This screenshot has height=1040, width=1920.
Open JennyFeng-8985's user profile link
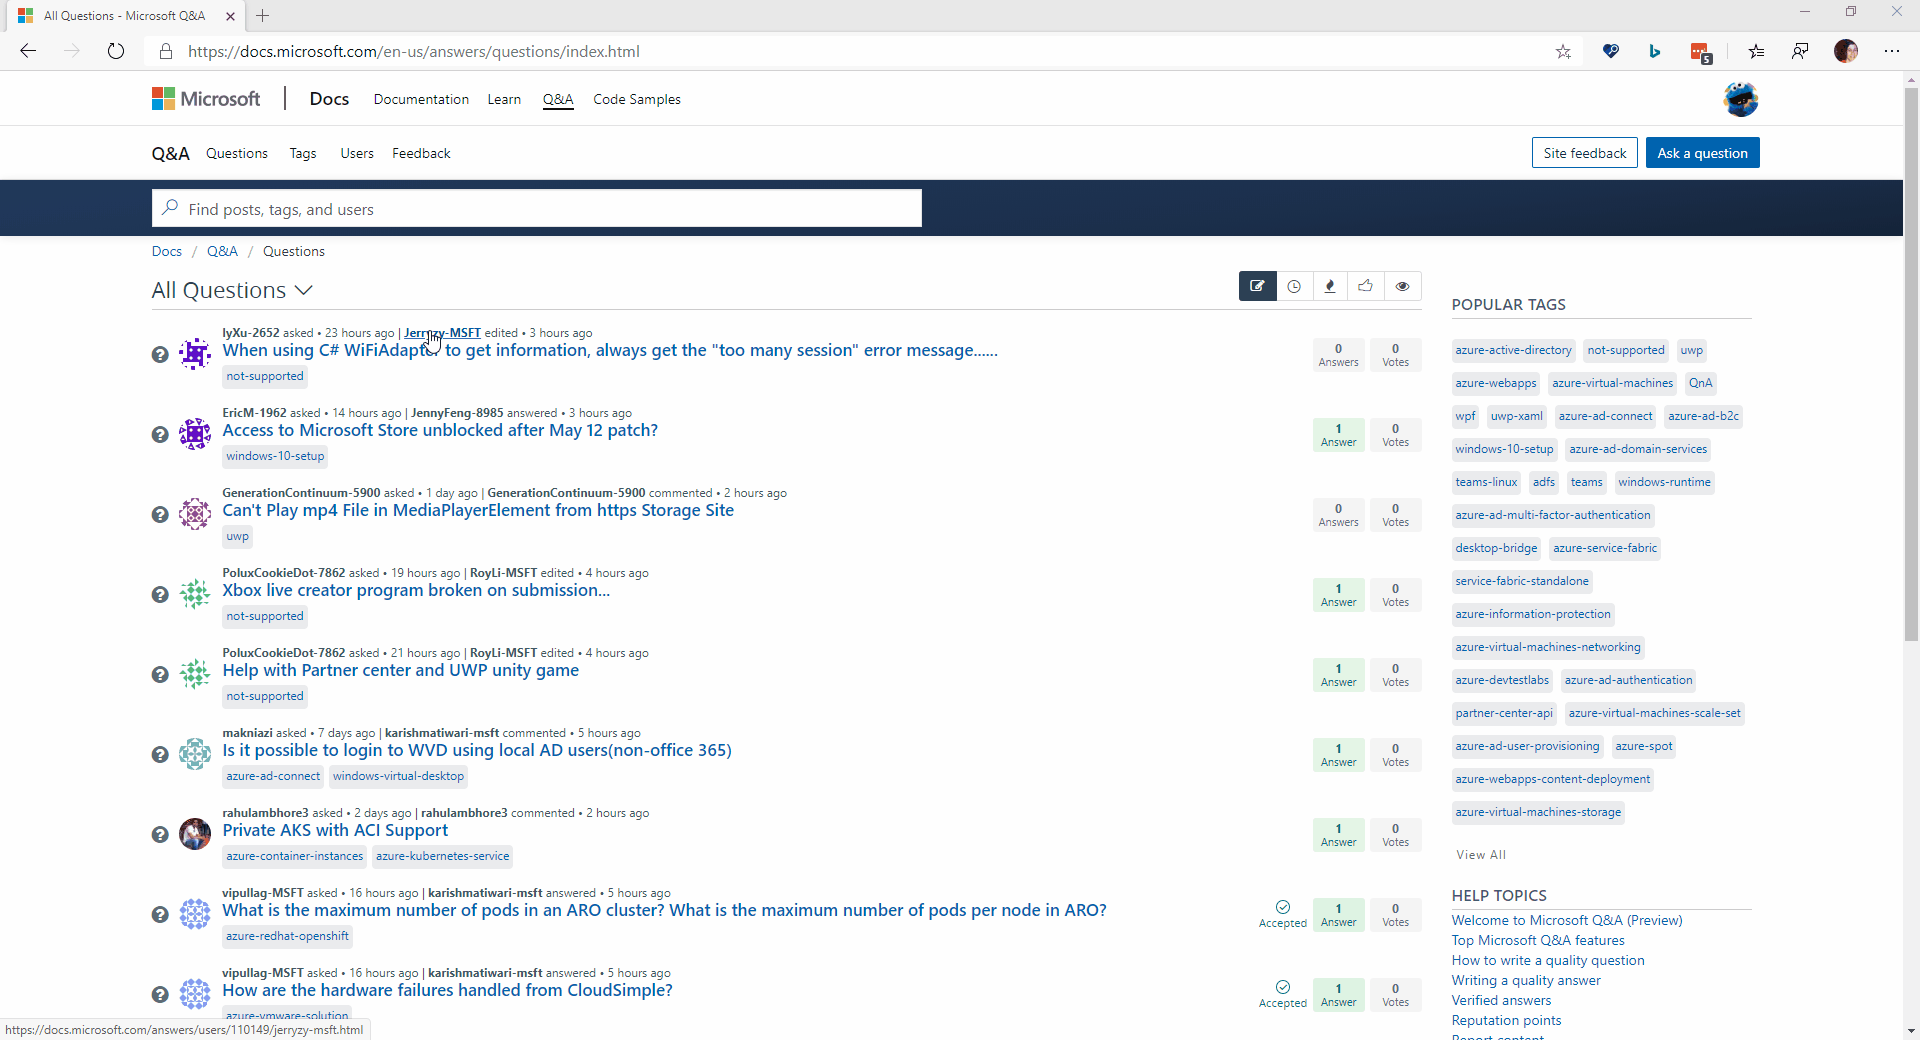457,413
